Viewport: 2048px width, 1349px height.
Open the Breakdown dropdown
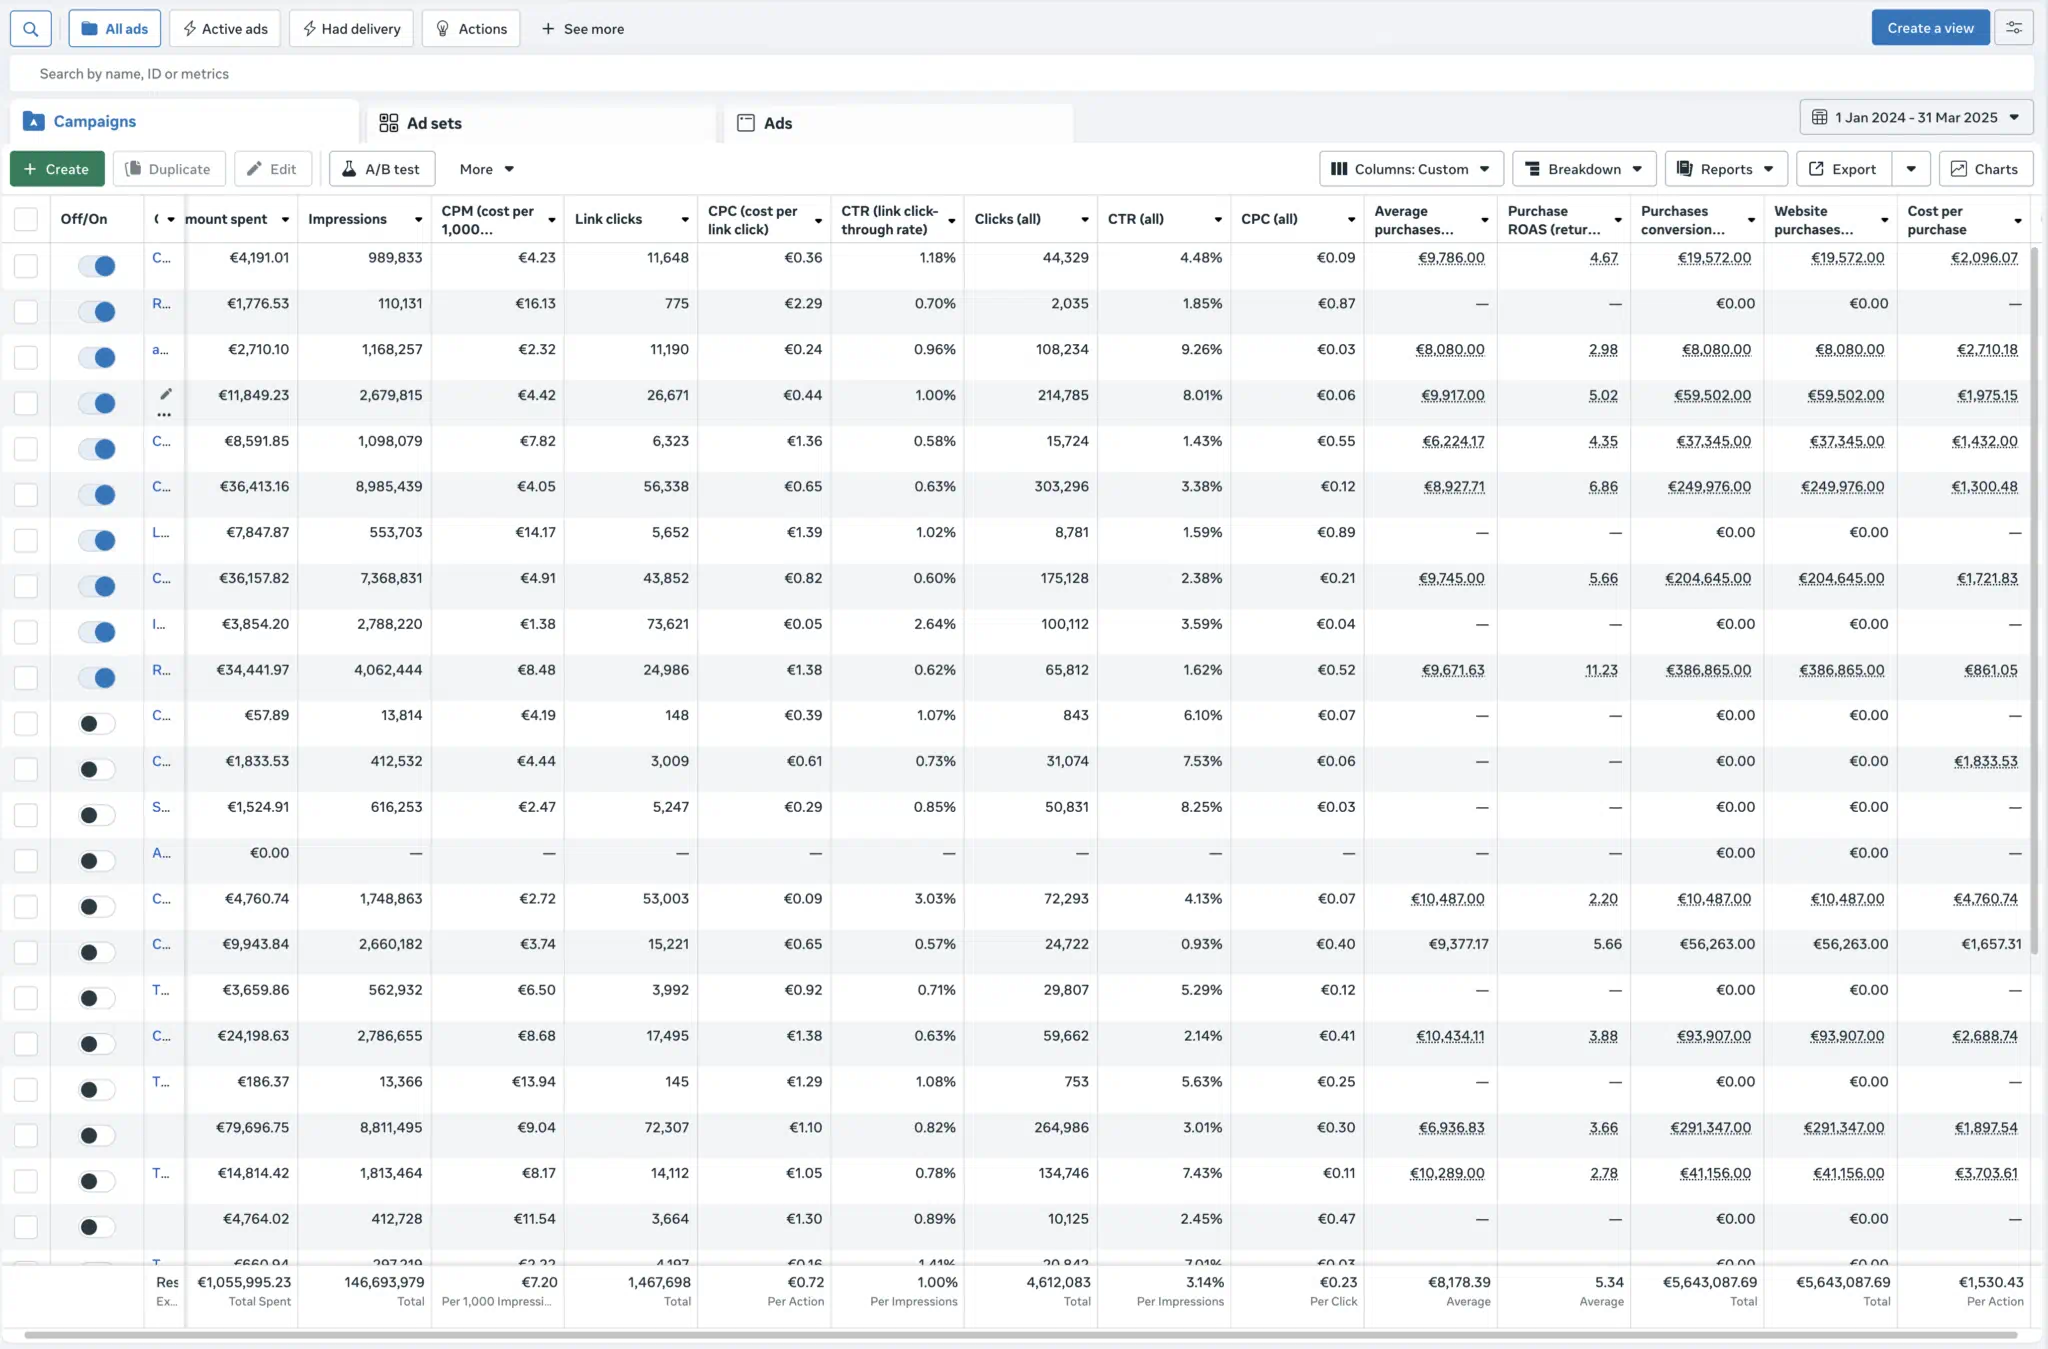(1583, 169)
